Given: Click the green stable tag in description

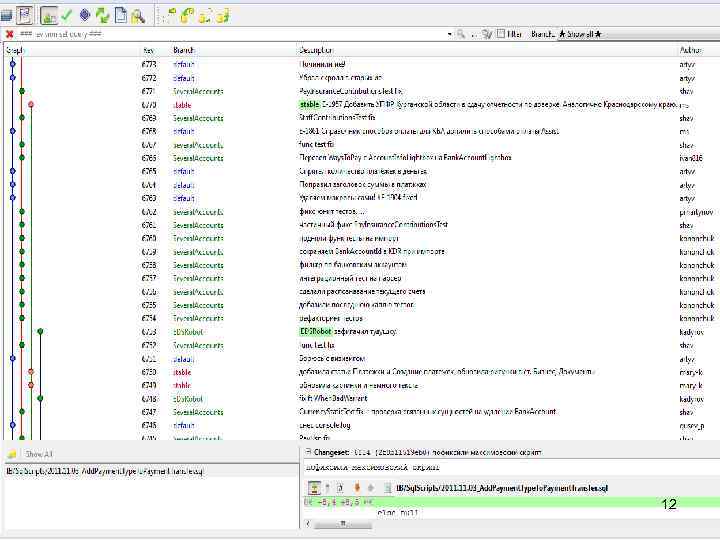Looking at the screenshot, I should click(309, 105).
